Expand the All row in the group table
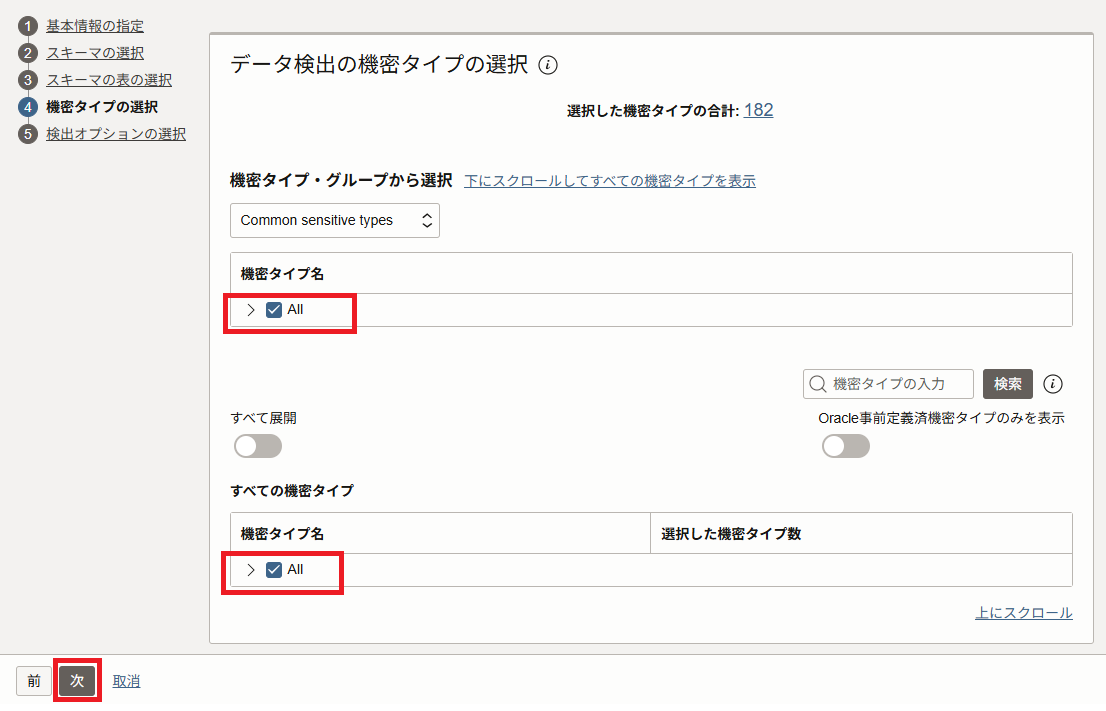The height and width of the screenshot is (711, 1106). pyautogui.click(x=250, y=310)
